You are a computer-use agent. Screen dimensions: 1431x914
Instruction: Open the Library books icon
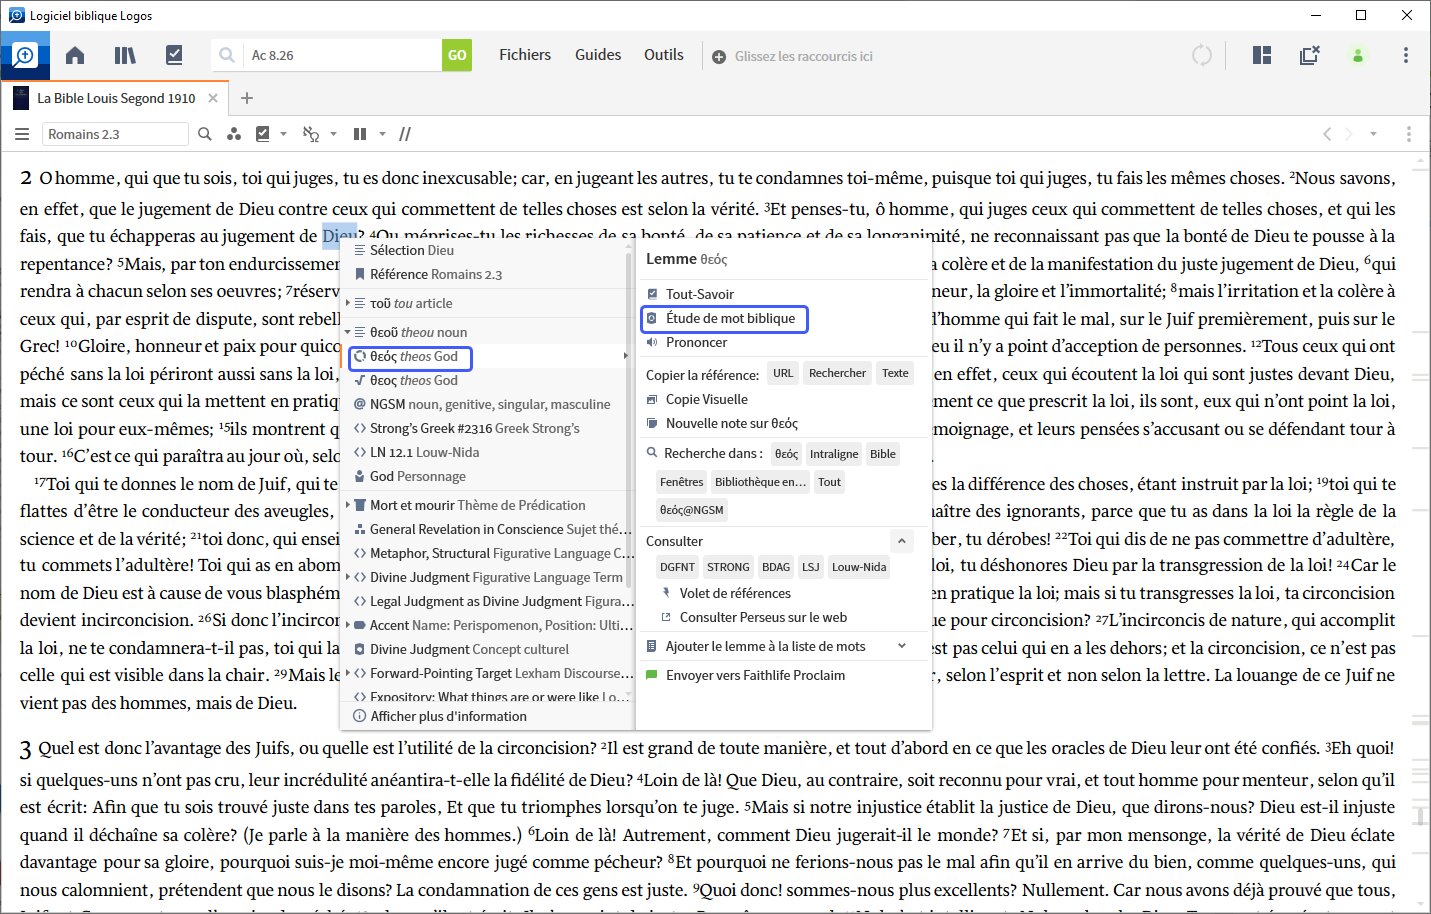click(125, 55)
